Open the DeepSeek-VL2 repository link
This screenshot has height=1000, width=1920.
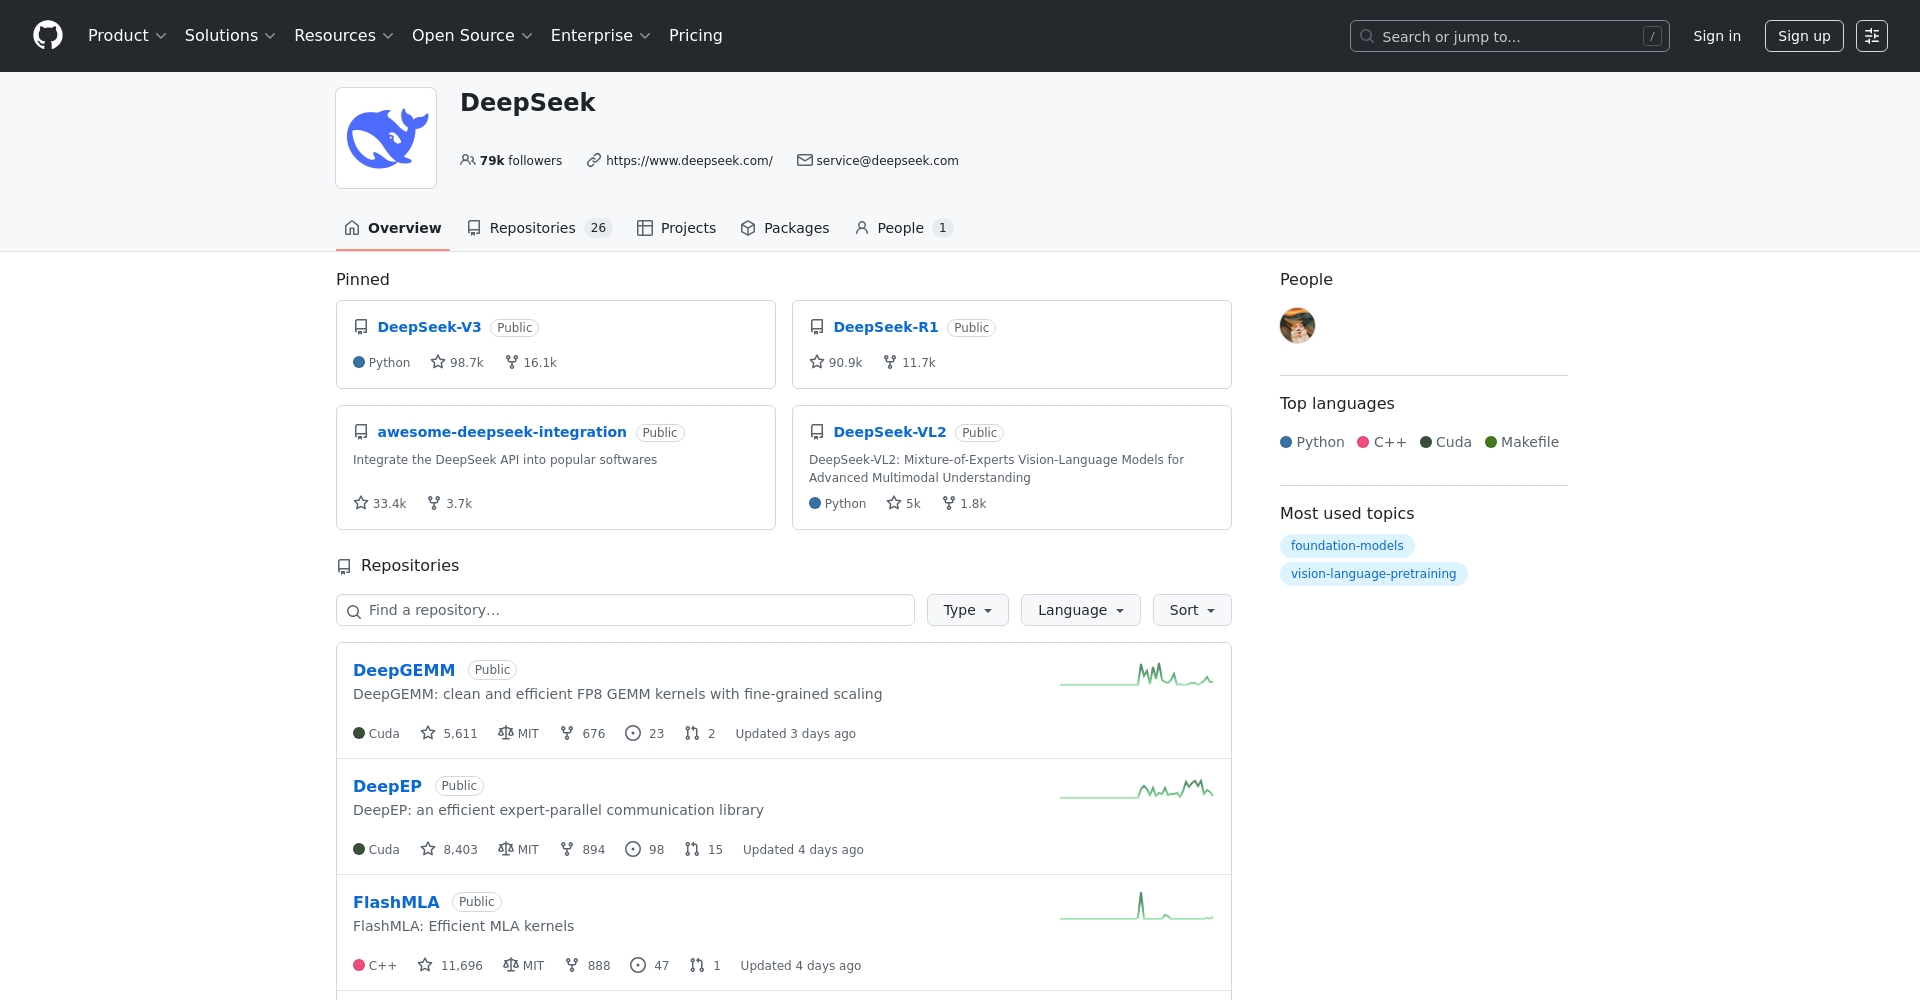click(x=890, y=432)
